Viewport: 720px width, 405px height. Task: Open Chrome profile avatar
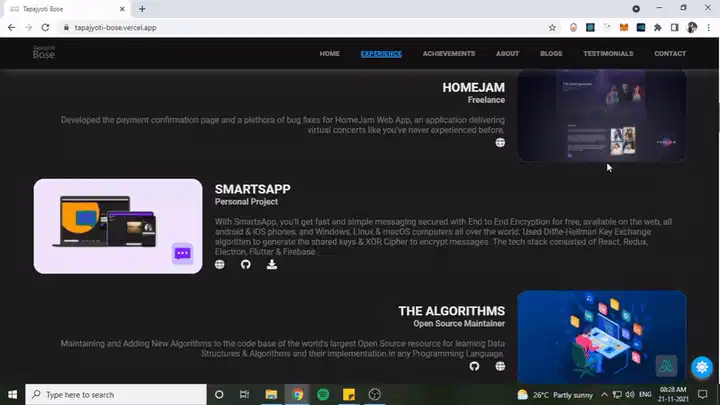(x=692, y=28)
